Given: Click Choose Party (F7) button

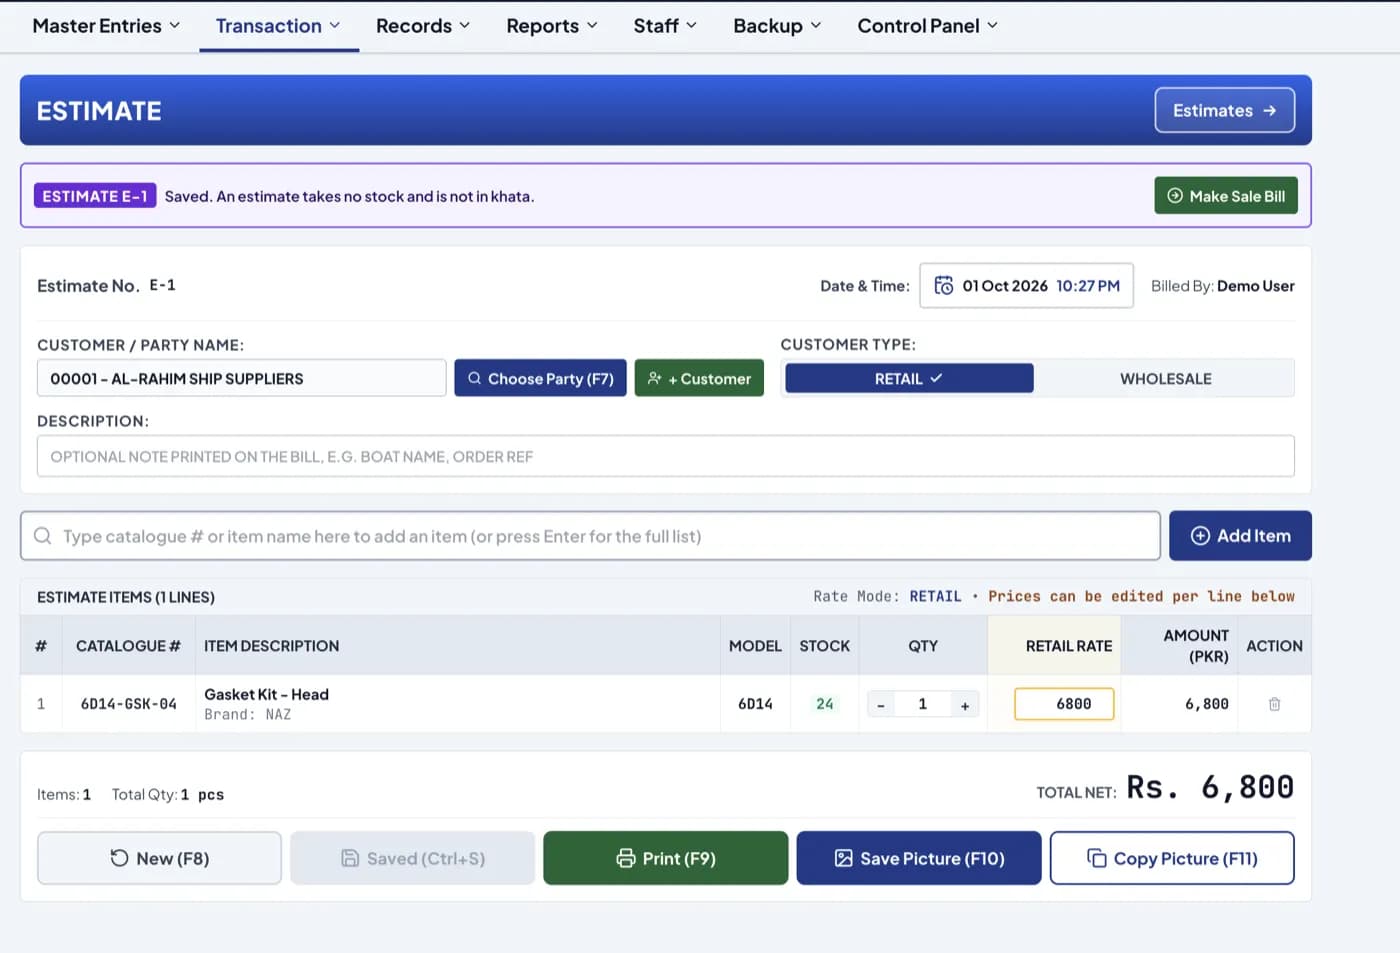Looking at the screenshot, I should point(540,379).
